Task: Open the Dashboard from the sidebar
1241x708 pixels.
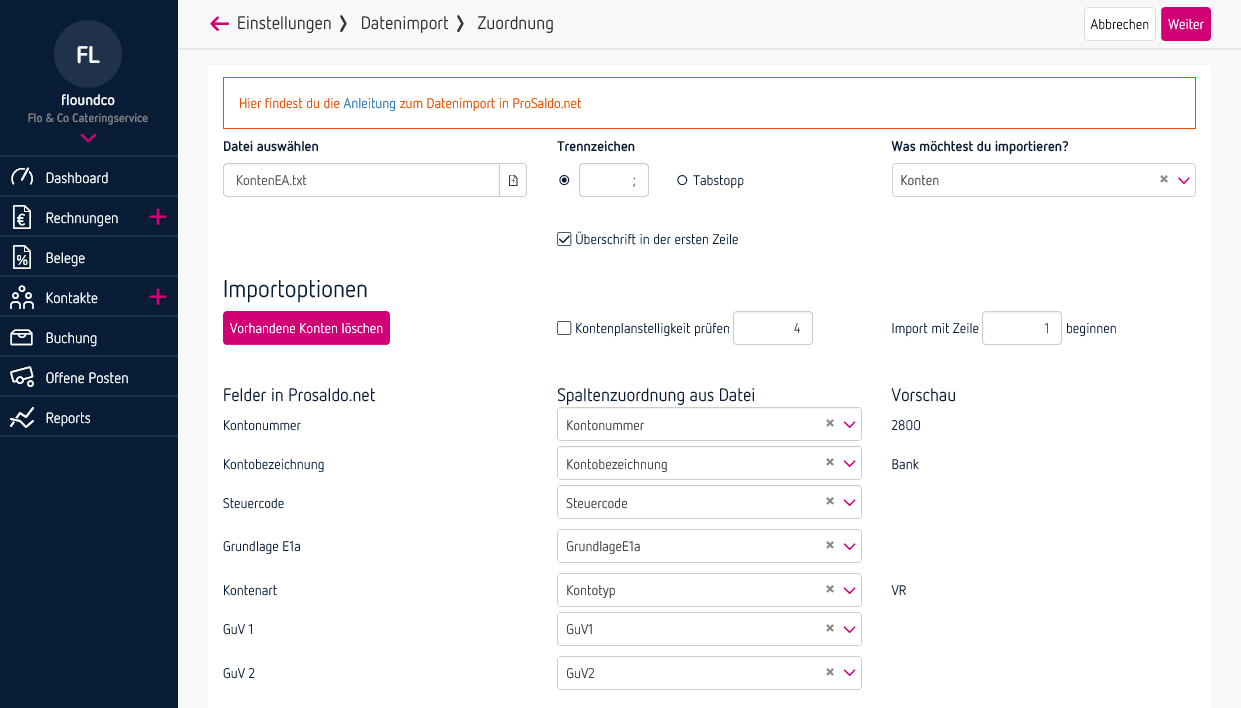Action: click(x=75, y=177)
